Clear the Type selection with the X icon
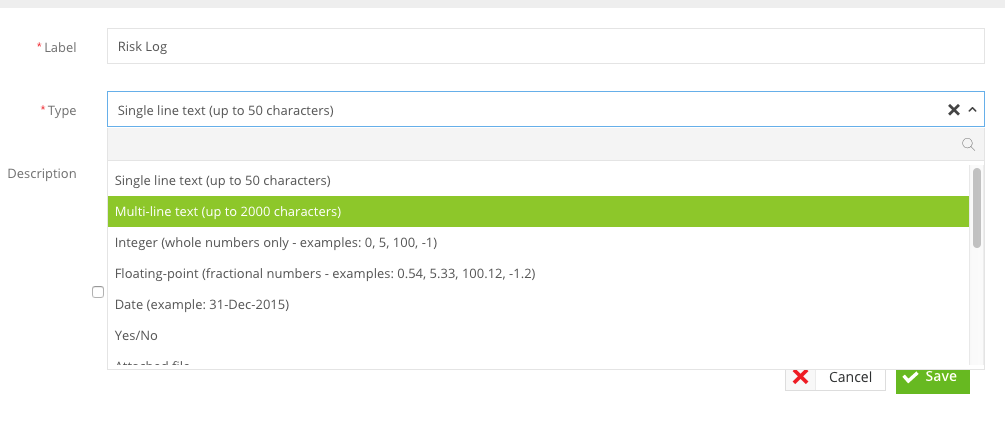This screenshot has height=421, width=1005. [x=954, y=110]
